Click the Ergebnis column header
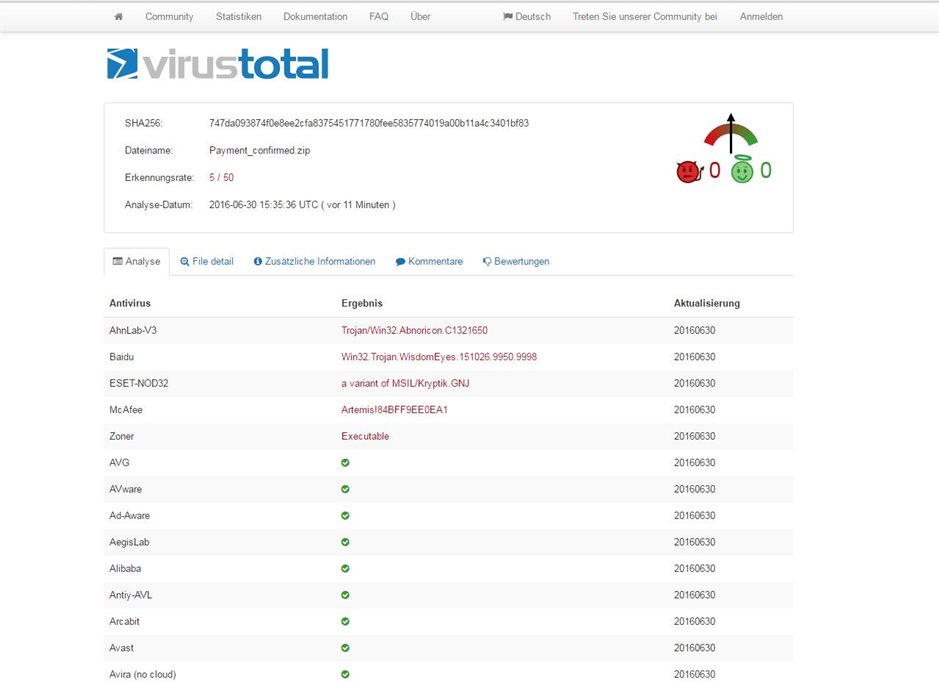The image size is (939, 682). 362,303
